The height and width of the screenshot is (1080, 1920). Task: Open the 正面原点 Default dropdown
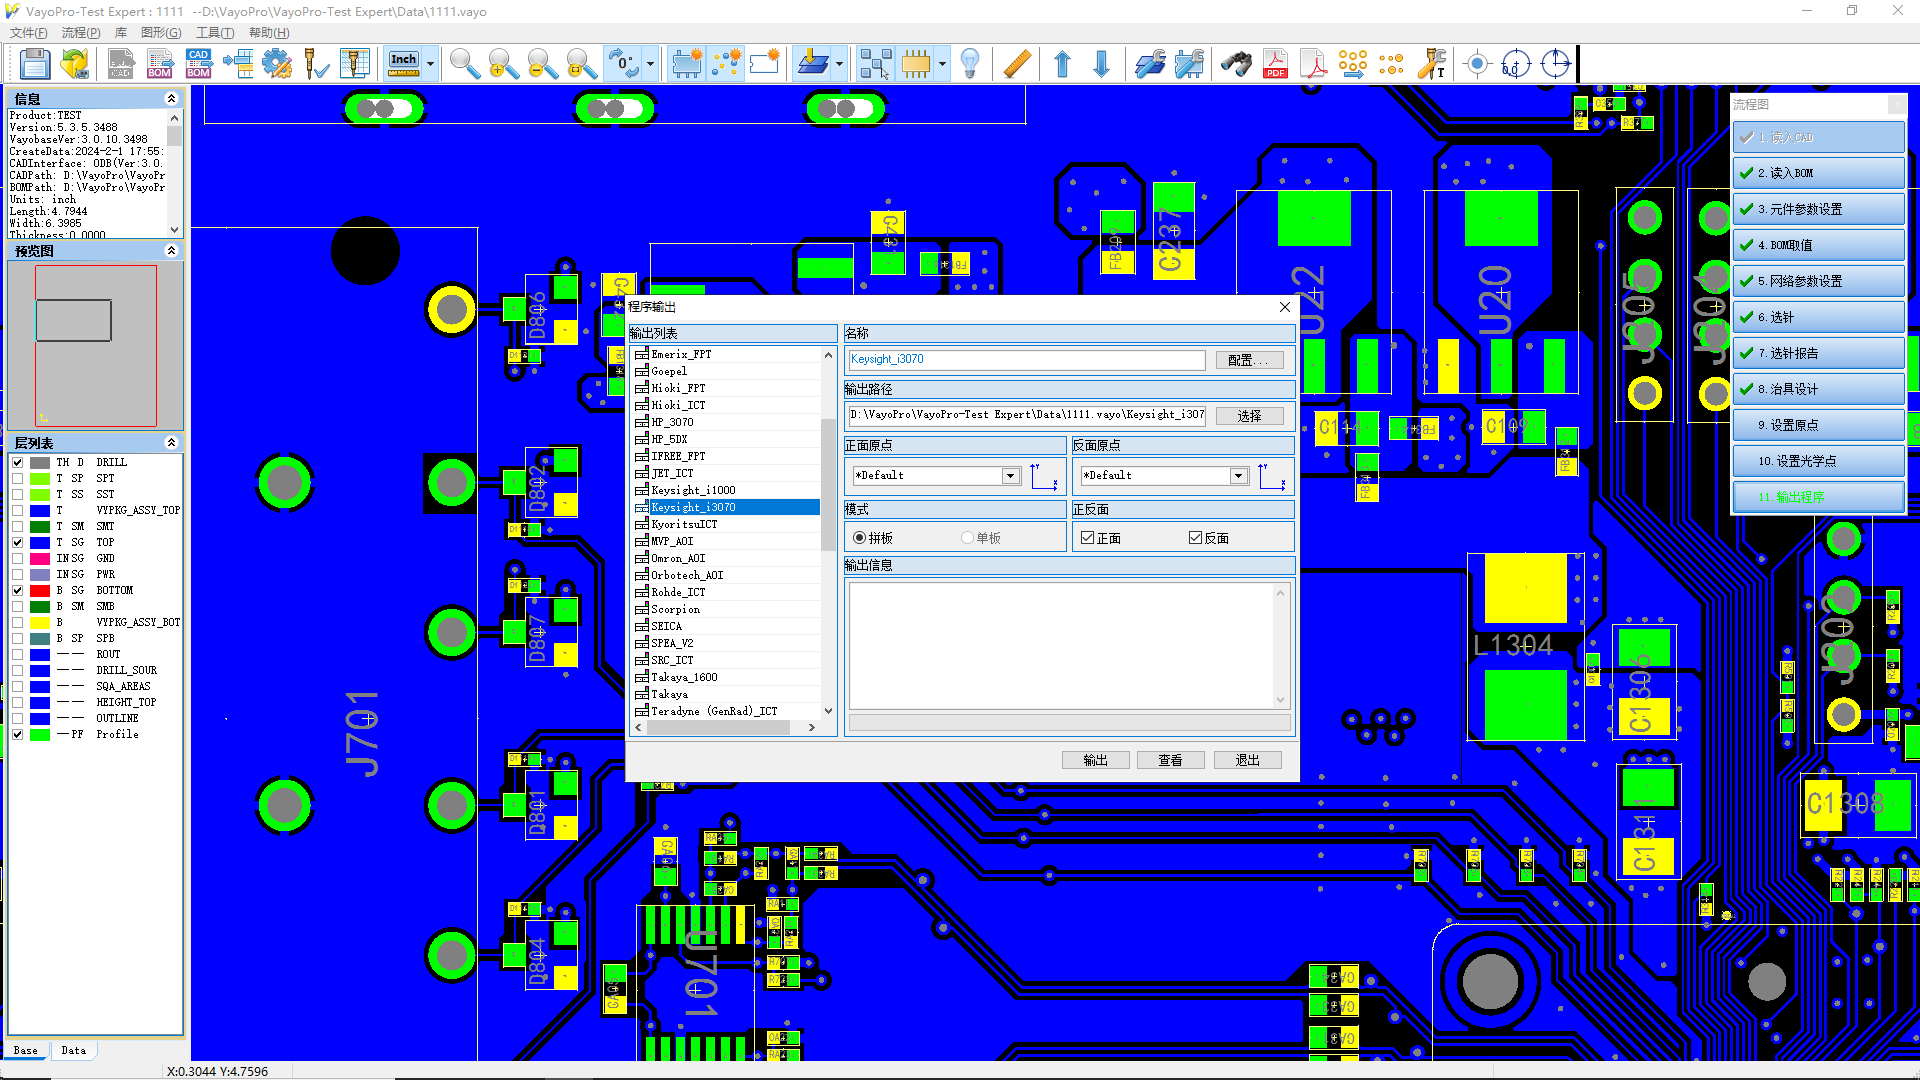pyautogui.click(x=1010, y=476)
